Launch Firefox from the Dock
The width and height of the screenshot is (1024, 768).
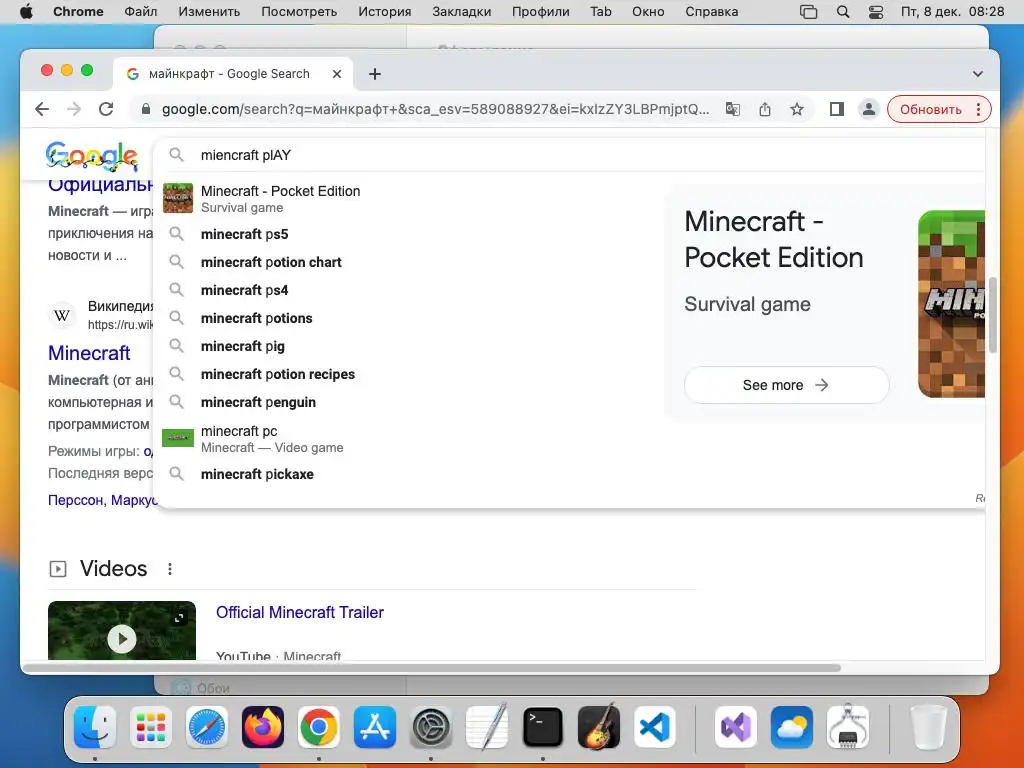click(x=263, y=727)
